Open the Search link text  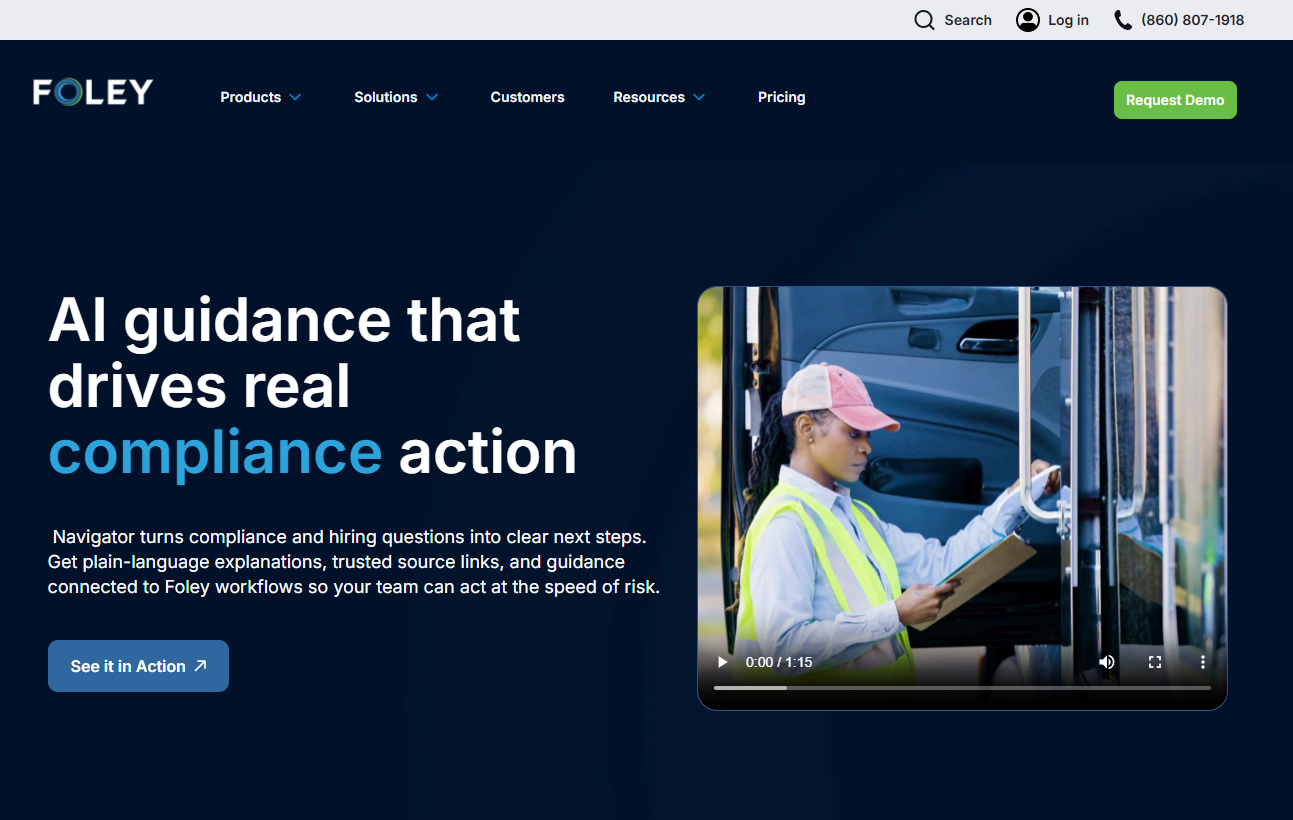[968, 20]
